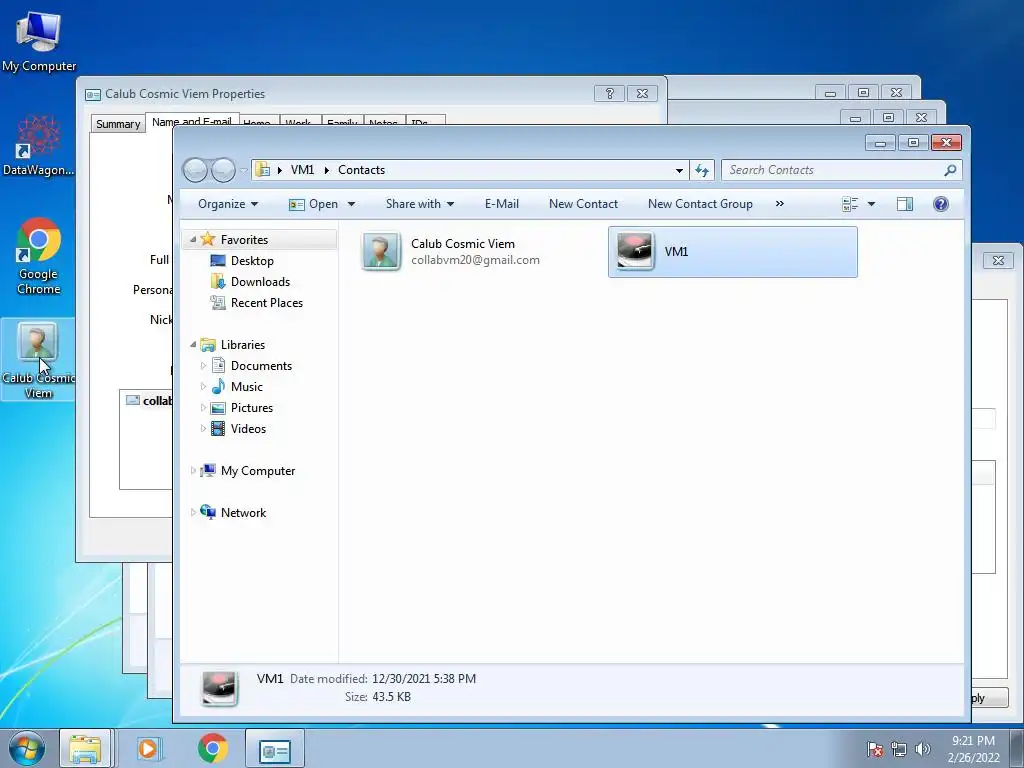The height and width of the screenshot is (768, 1024).
Task: Go to Downloads in Favorites
Action: (260, 281)
